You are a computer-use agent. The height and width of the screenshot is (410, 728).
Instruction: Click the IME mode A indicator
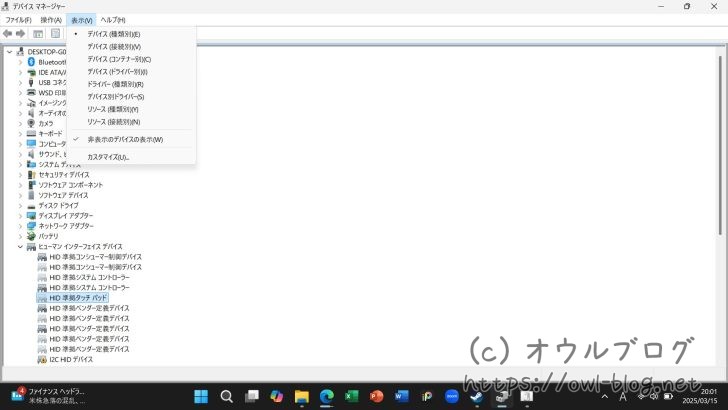pyautogui.click(x=623, y=396)
